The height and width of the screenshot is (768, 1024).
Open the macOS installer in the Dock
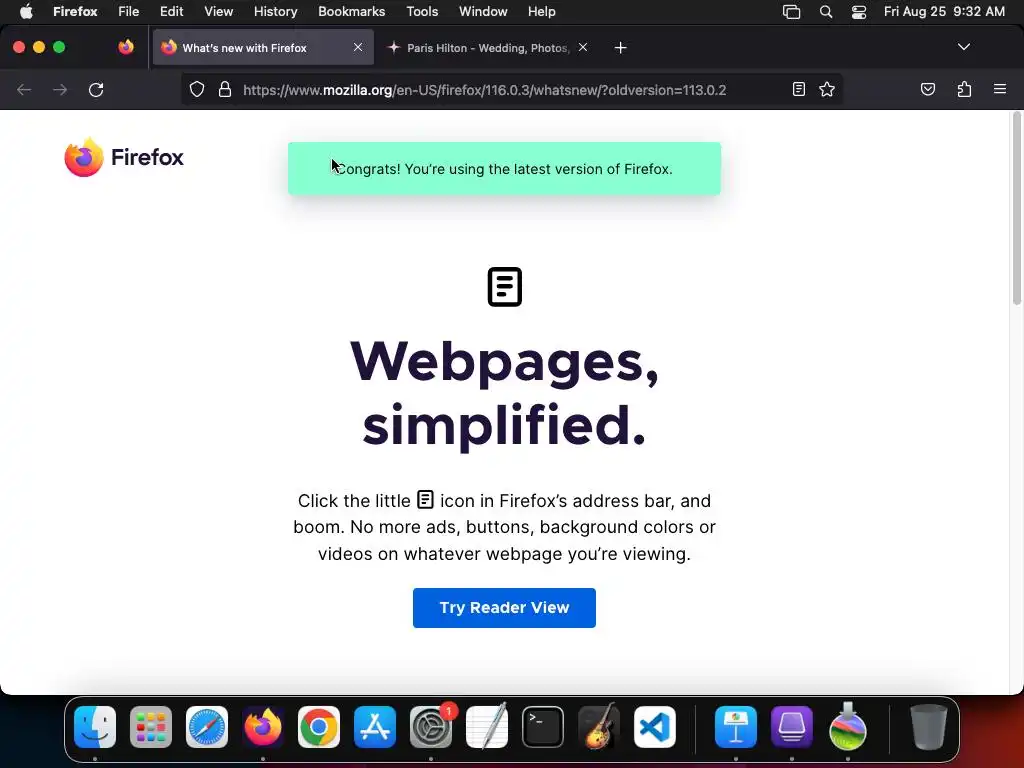(x=848, y=727)
